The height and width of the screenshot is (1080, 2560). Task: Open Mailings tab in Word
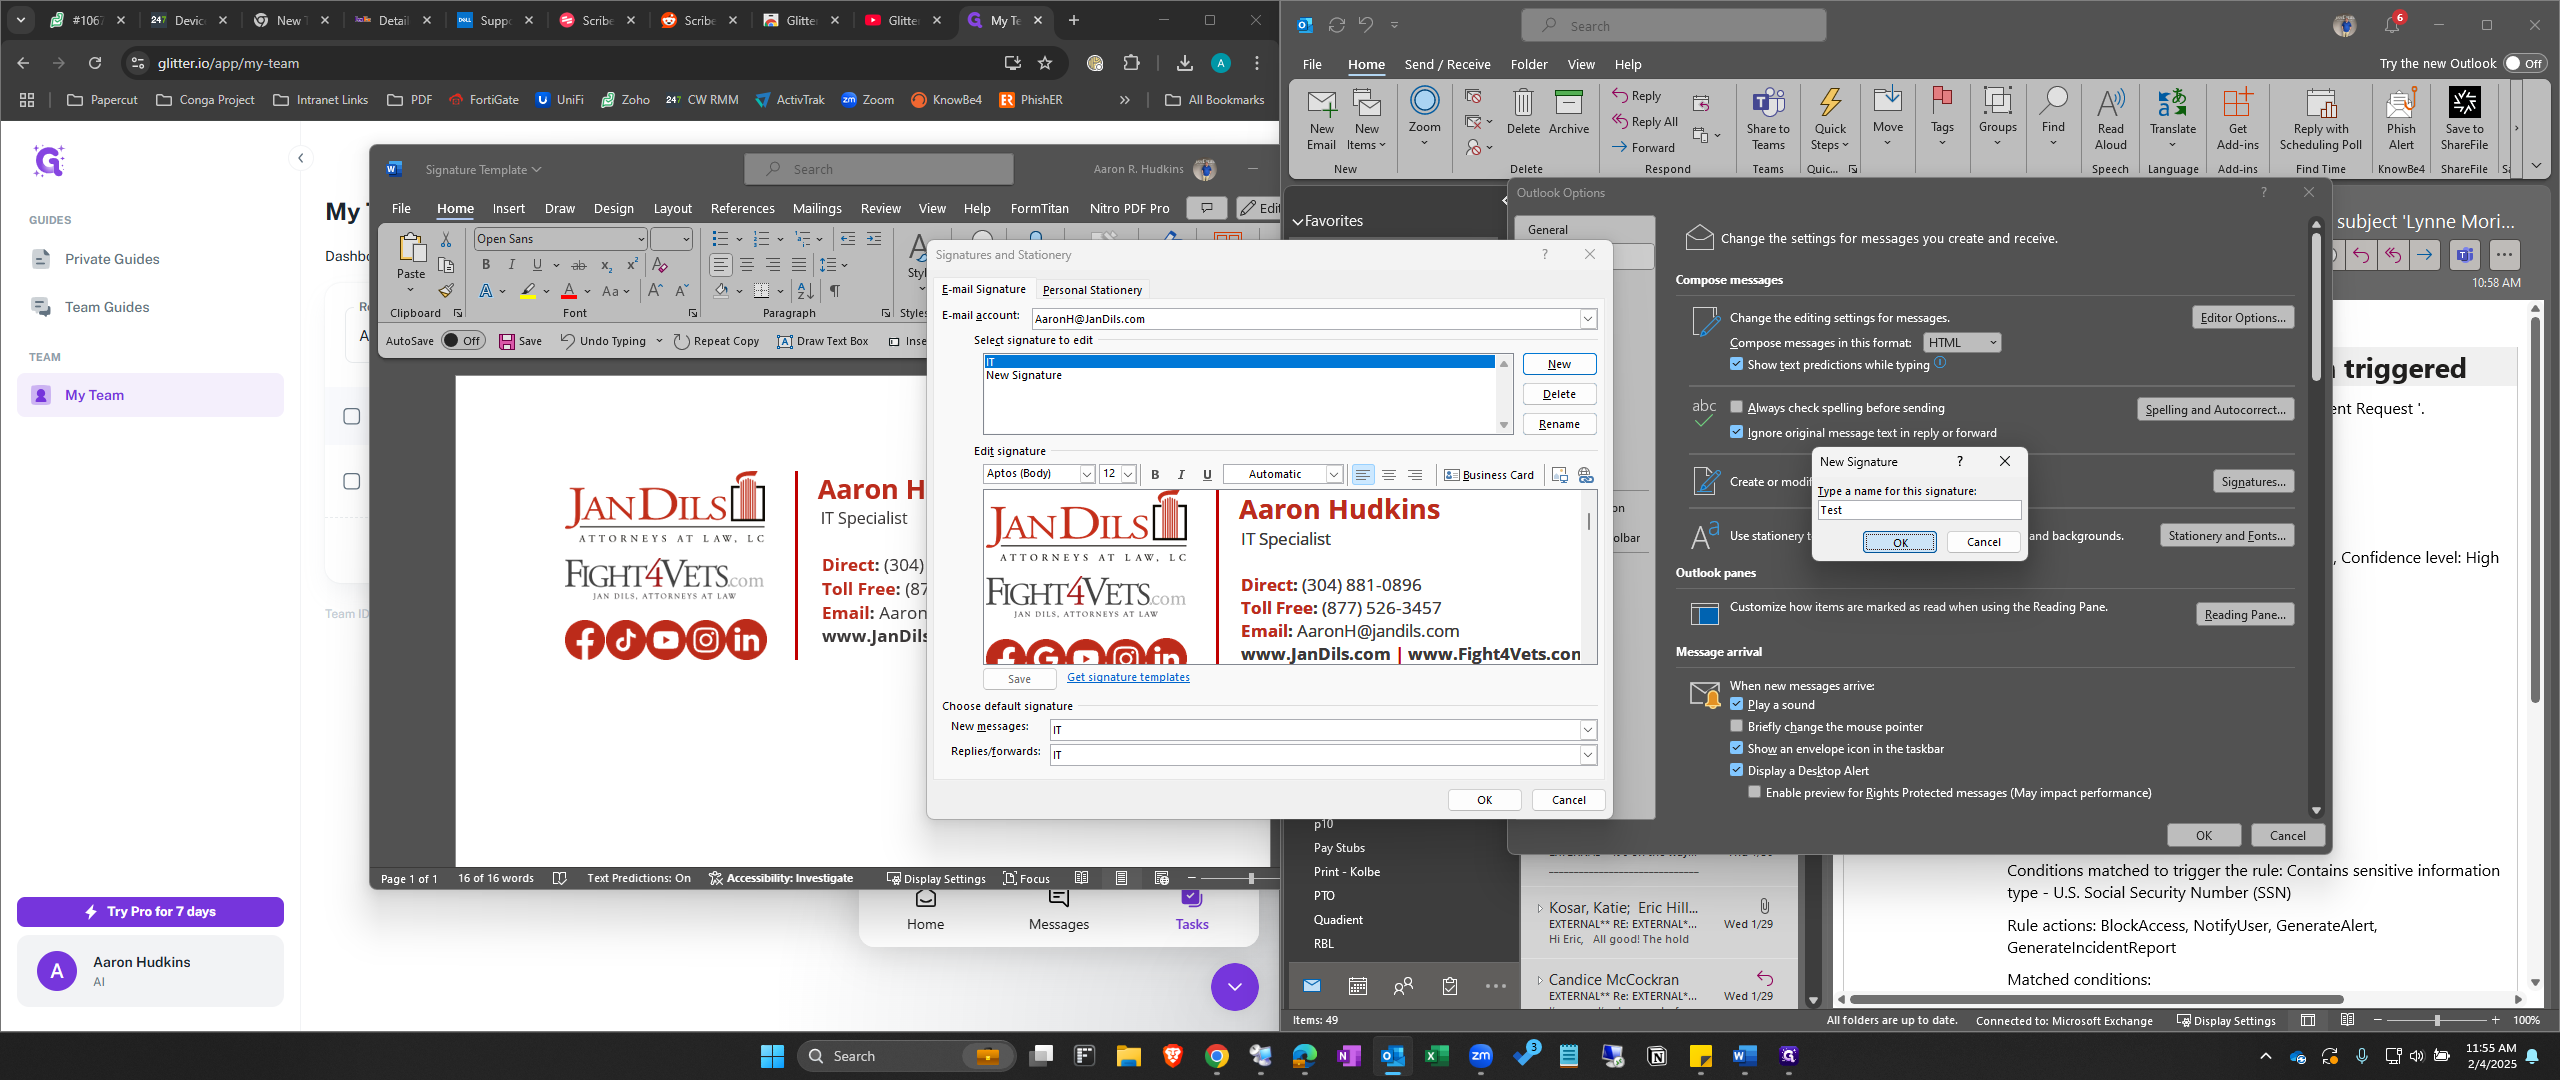(817, 208)
